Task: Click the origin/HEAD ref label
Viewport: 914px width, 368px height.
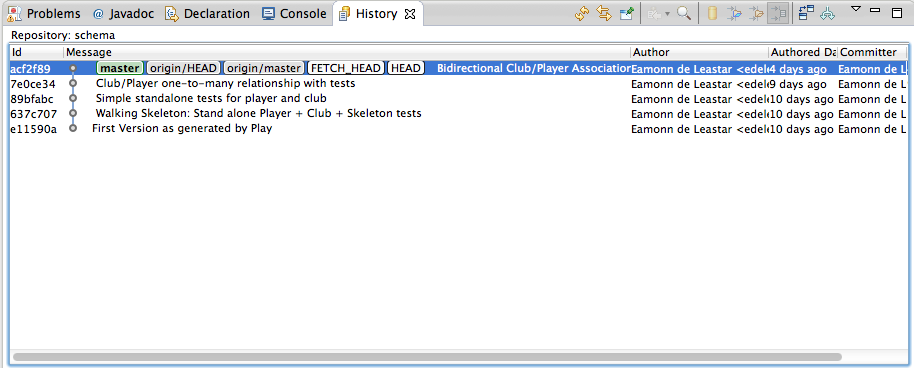Action: click(184, 68)
